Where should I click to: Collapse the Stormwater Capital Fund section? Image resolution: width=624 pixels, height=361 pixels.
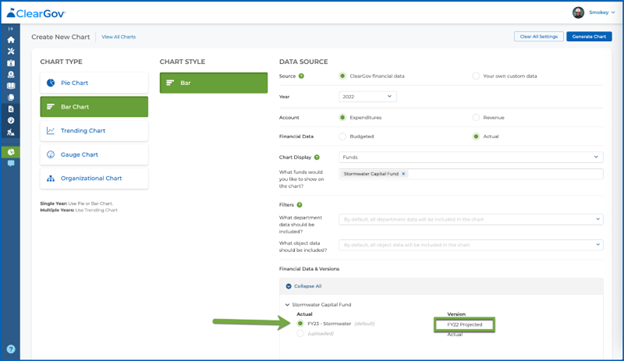pos(287,305)
